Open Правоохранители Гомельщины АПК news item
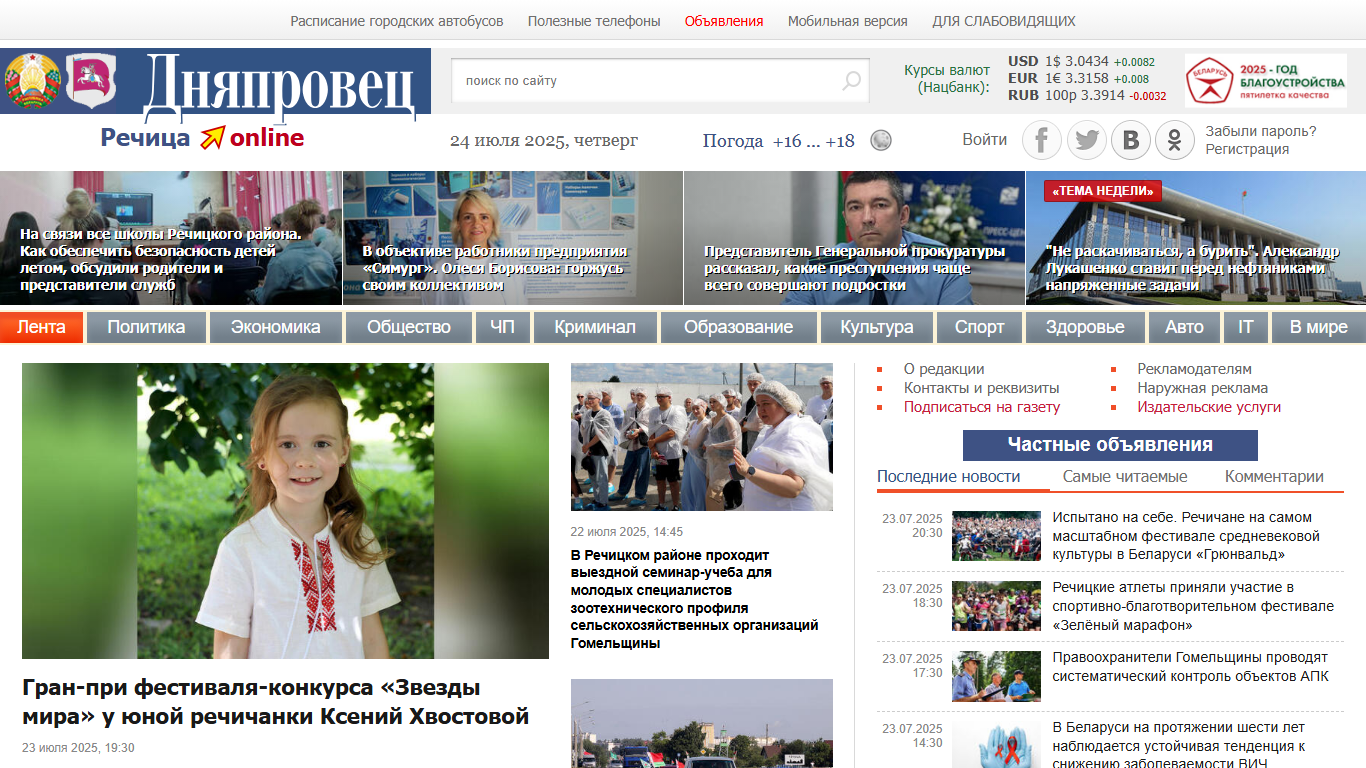Image resolution: width=1366 pixels, height=768 pixels. [x=1191, y=667]
